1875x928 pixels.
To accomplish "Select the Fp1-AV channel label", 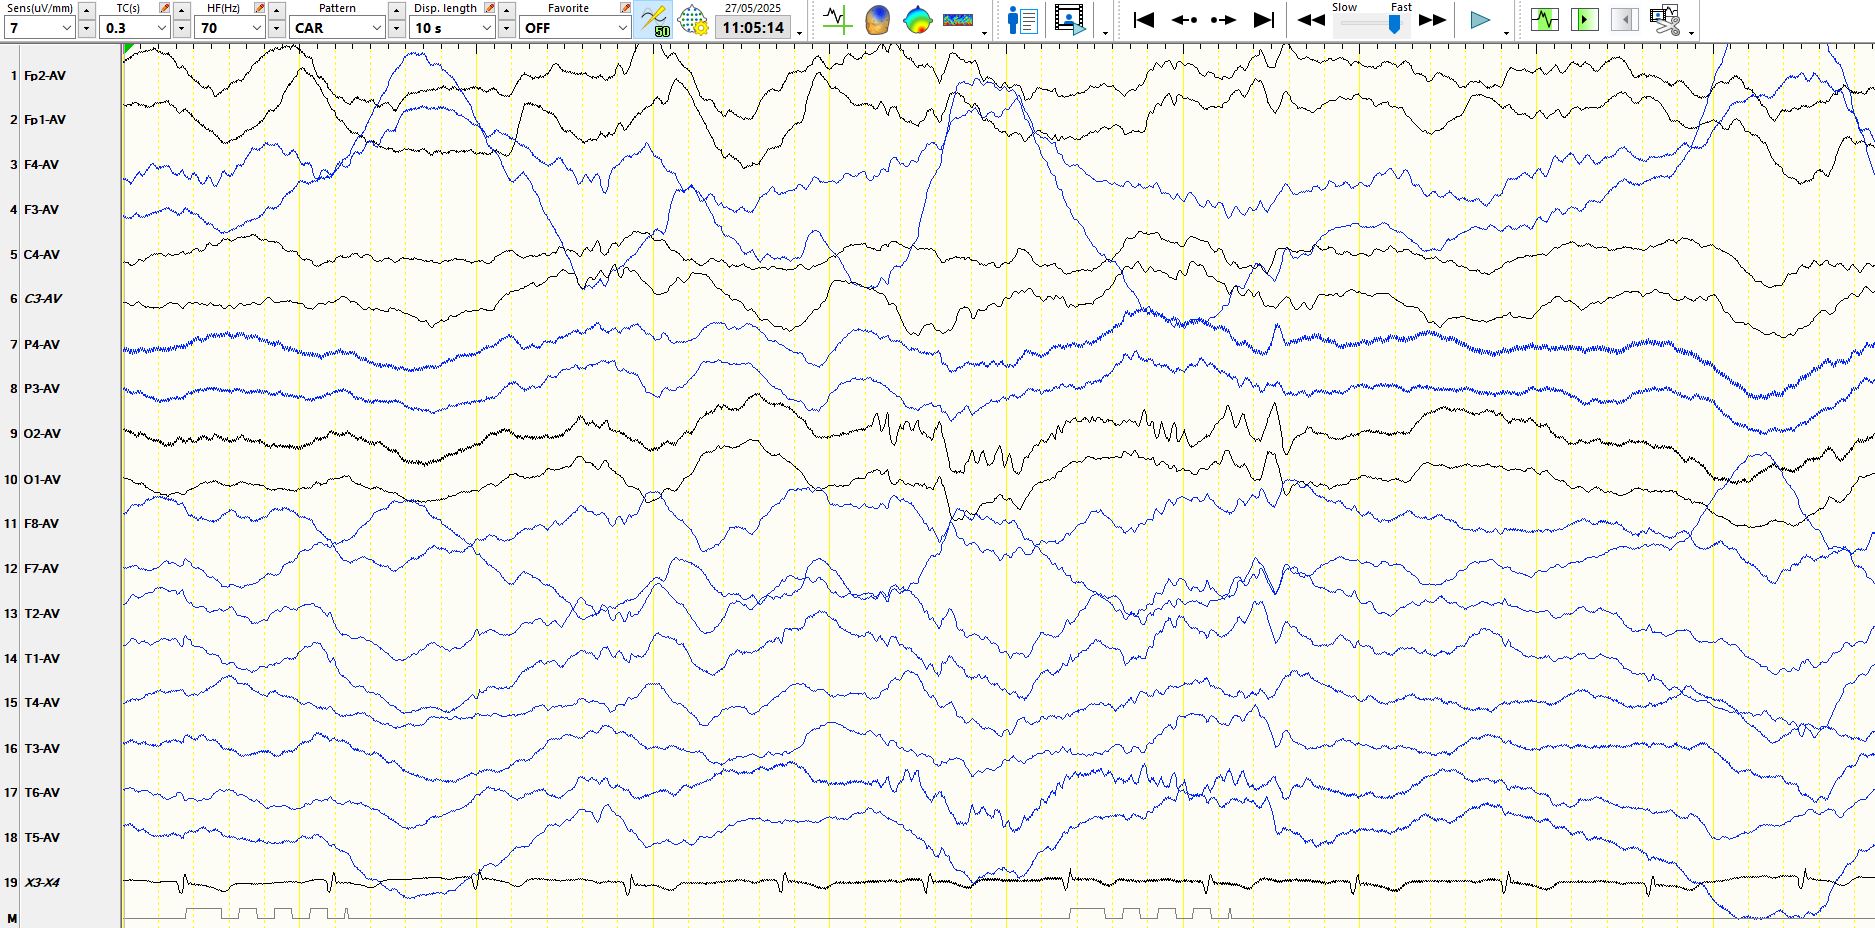I will (x=45, y=120).
